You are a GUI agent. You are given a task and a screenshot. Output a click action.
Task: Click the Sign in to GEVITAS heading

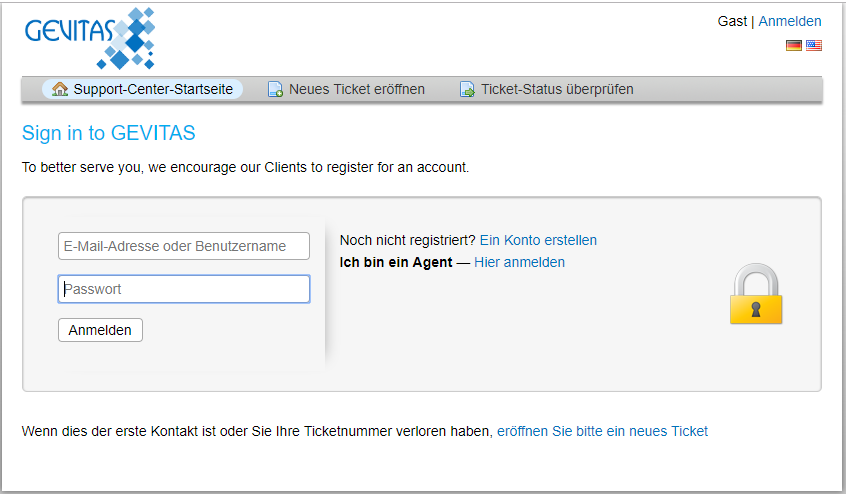[x=108, y=133]
